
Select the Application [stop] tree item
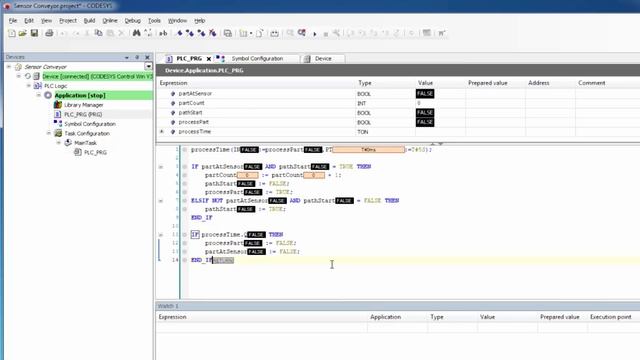point(80,96)
